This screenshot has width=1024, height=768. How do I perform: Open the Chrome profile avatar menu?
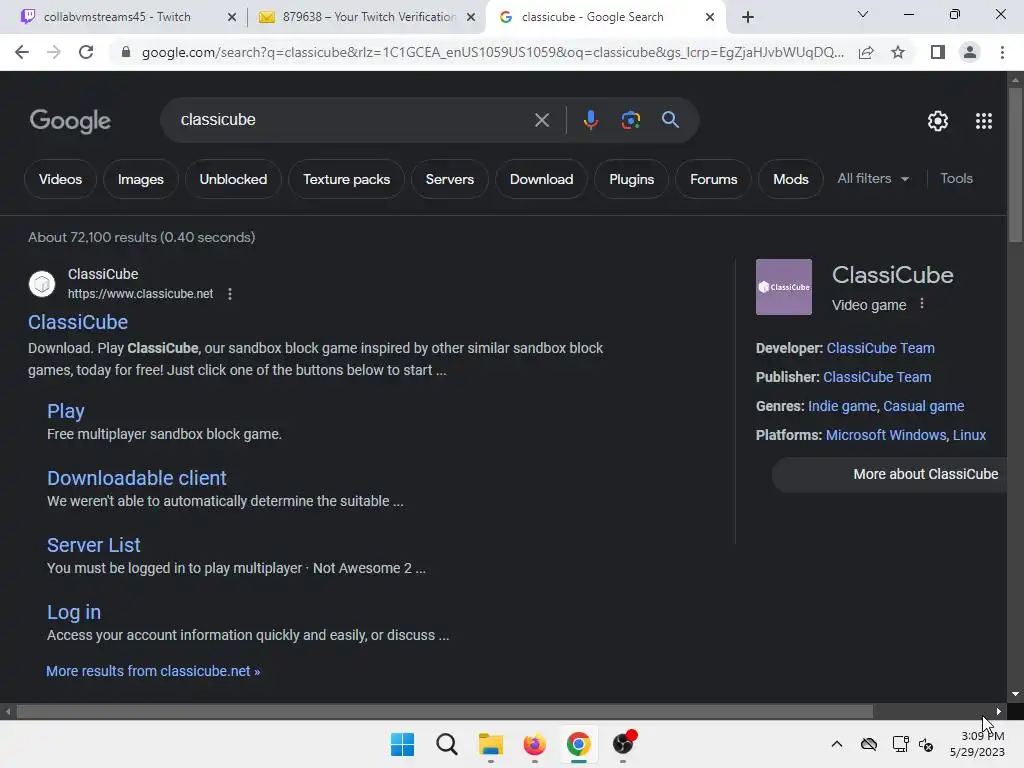coord(970,52)
